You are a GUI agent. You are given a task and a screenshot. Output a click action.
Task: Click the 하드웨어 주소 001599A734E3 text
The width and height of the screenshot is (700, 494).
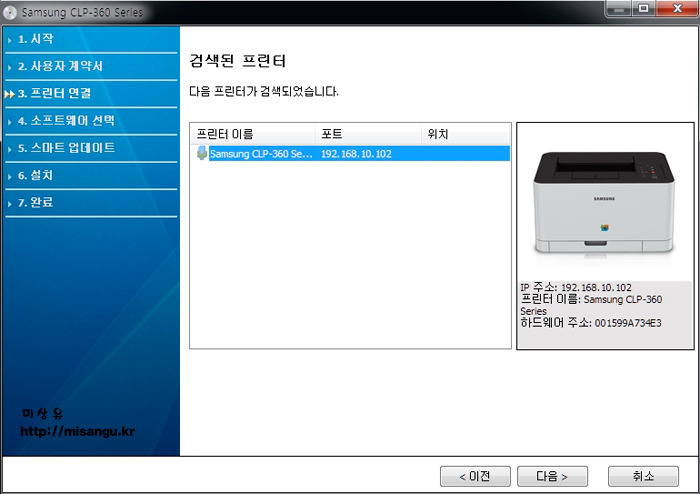591,323
